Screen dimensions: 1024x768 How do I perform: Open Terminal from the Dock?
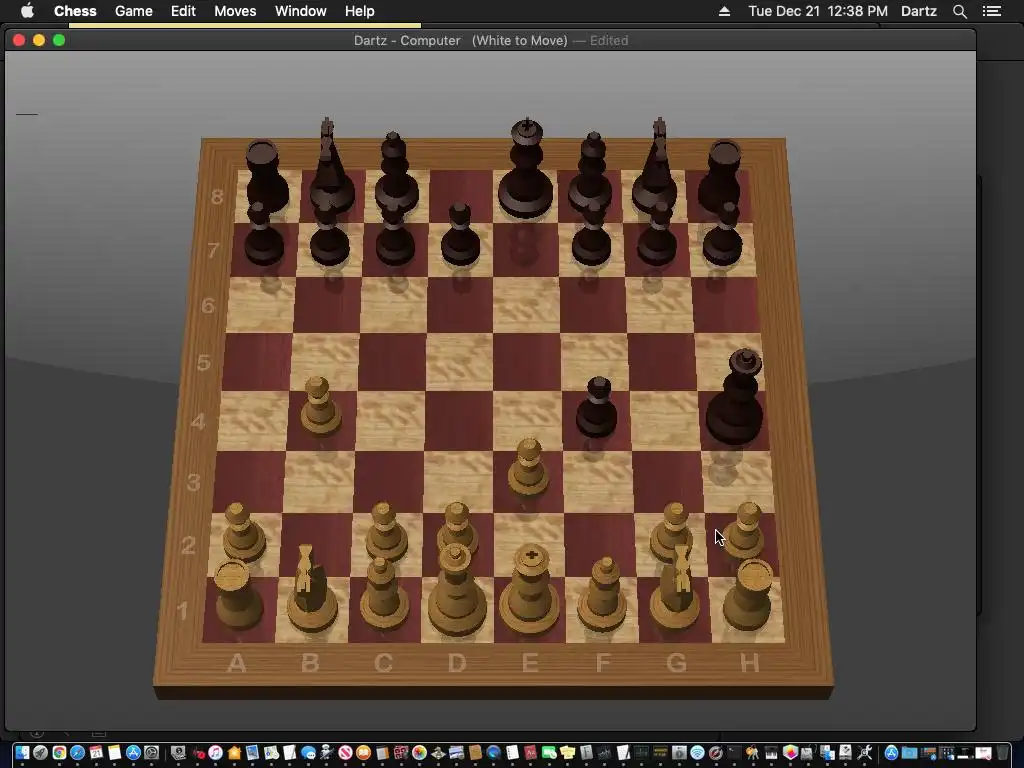tap(734, 752)
